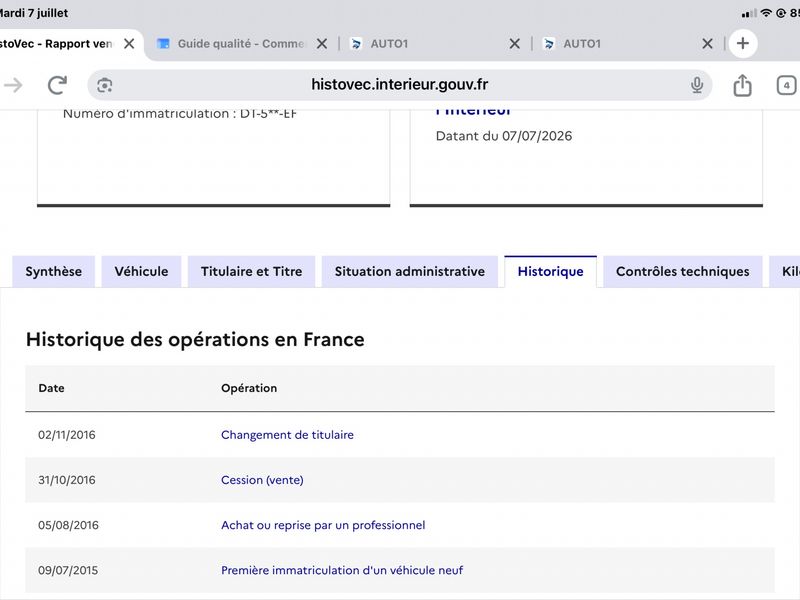Open the Google Lens camera search icon
The height and width of the screenshot is (600, 800).
pos(105,85)
